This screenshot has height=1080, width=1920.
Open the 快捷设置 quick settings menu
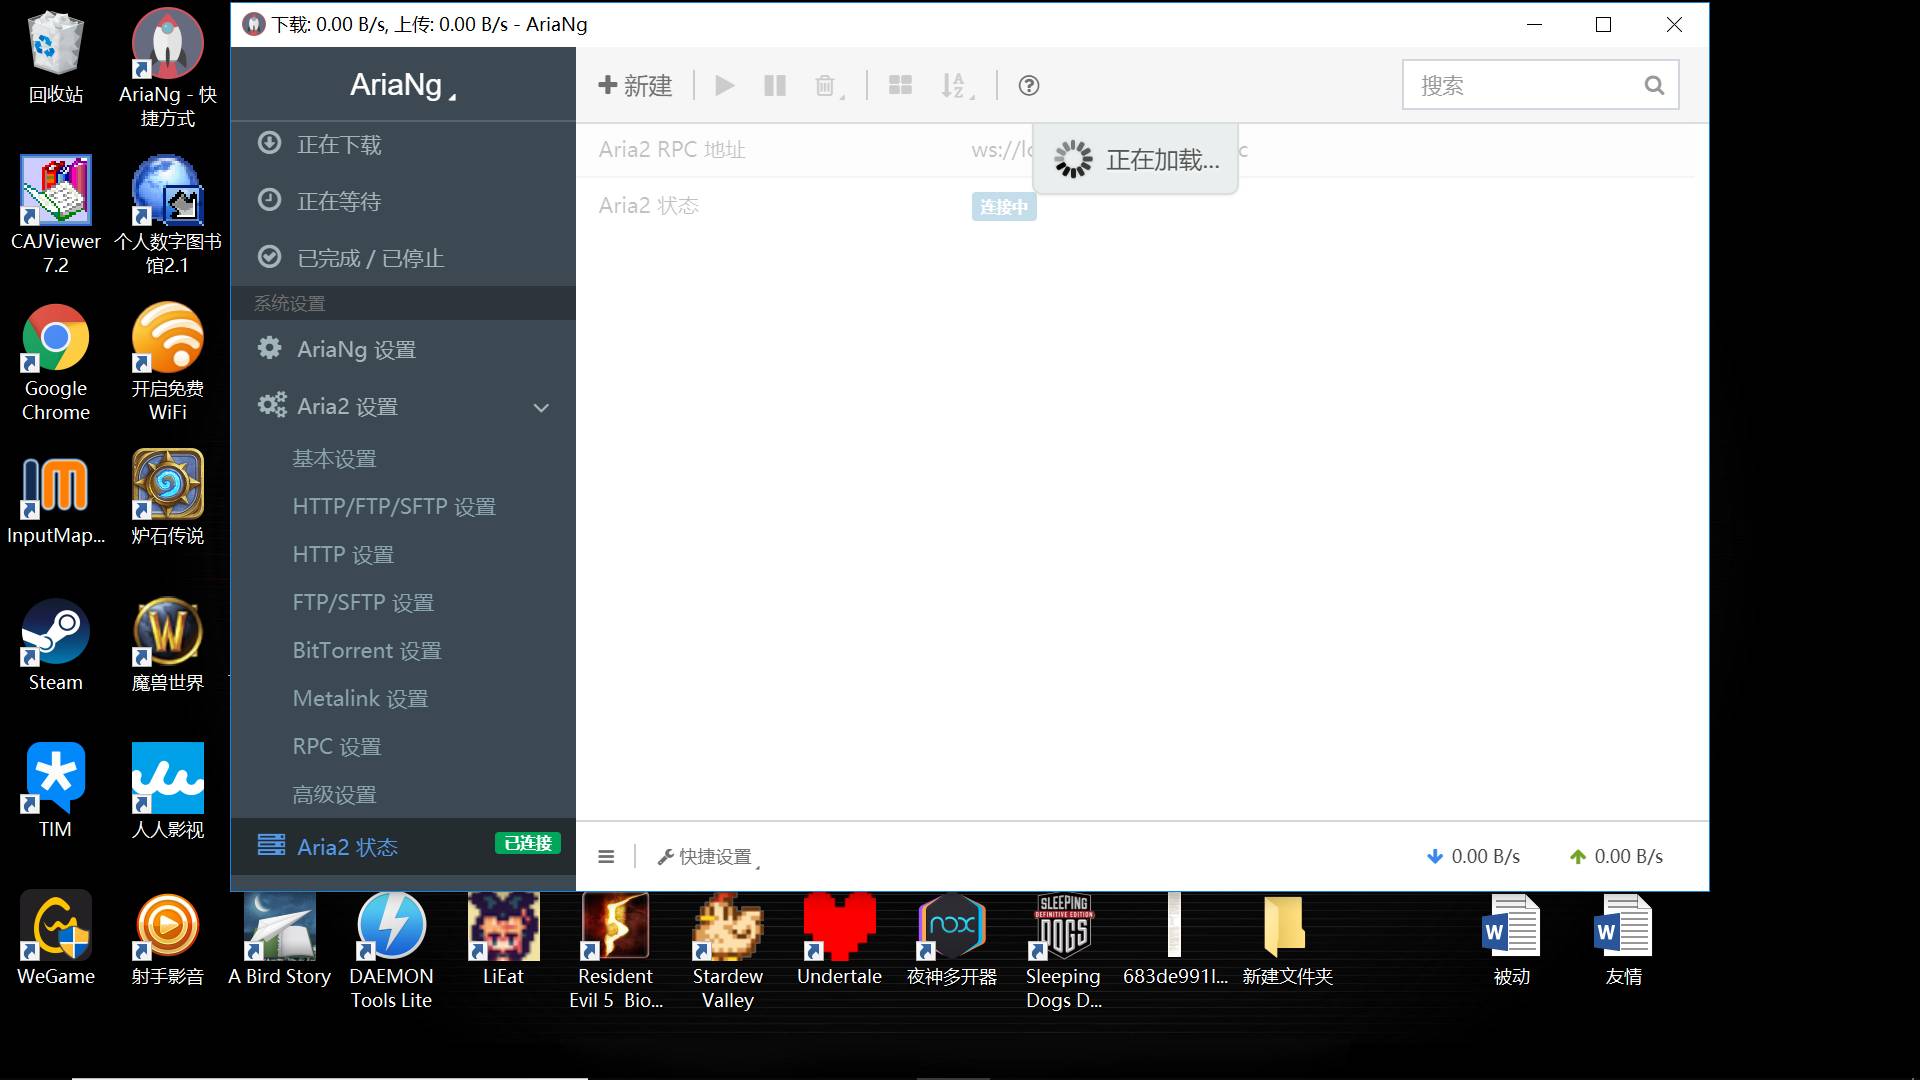707,857
